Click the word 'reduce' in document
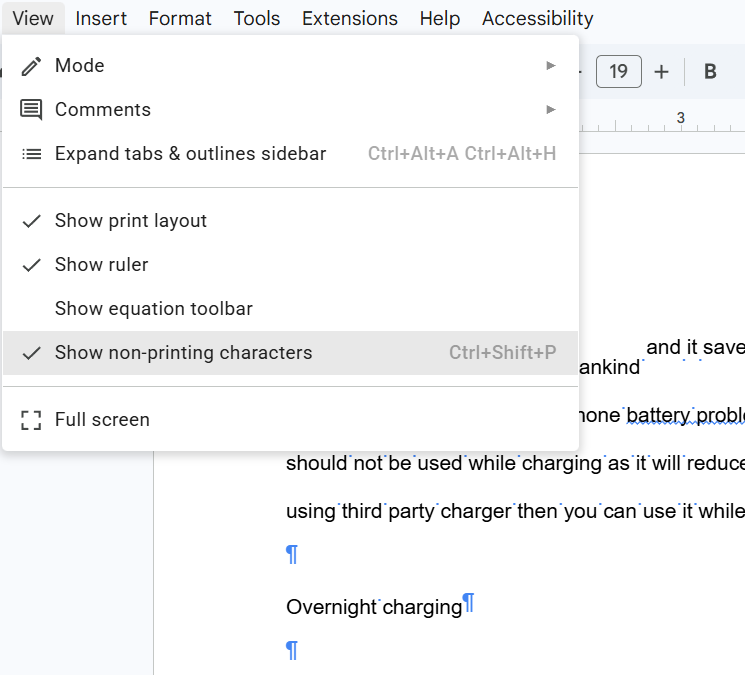 point(716,463)
